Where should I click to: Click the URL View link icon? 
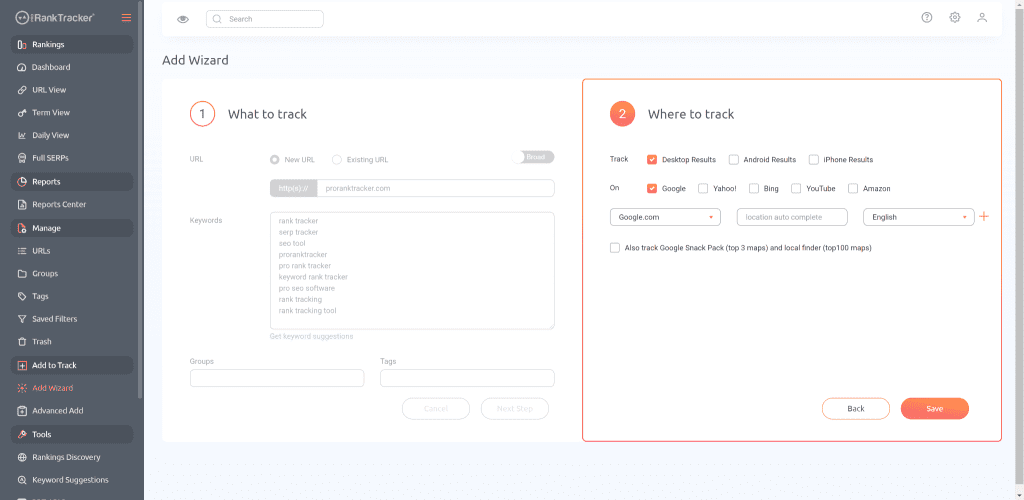coord(22,90)
